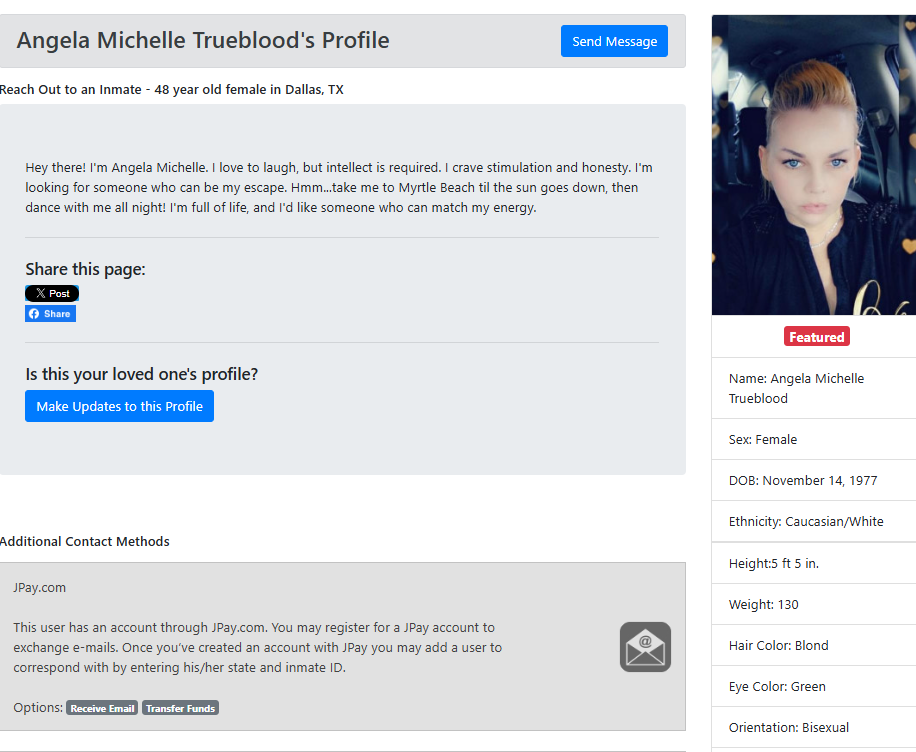
Task: Click the 'Share this page:' heading
Action: [85, 269]
